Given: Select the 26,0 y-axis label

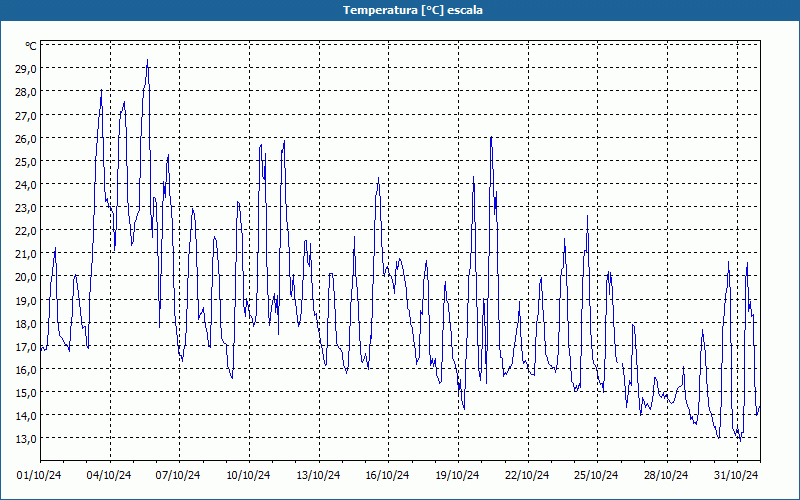Looking at the screenshot, I should tap(26, 138).
